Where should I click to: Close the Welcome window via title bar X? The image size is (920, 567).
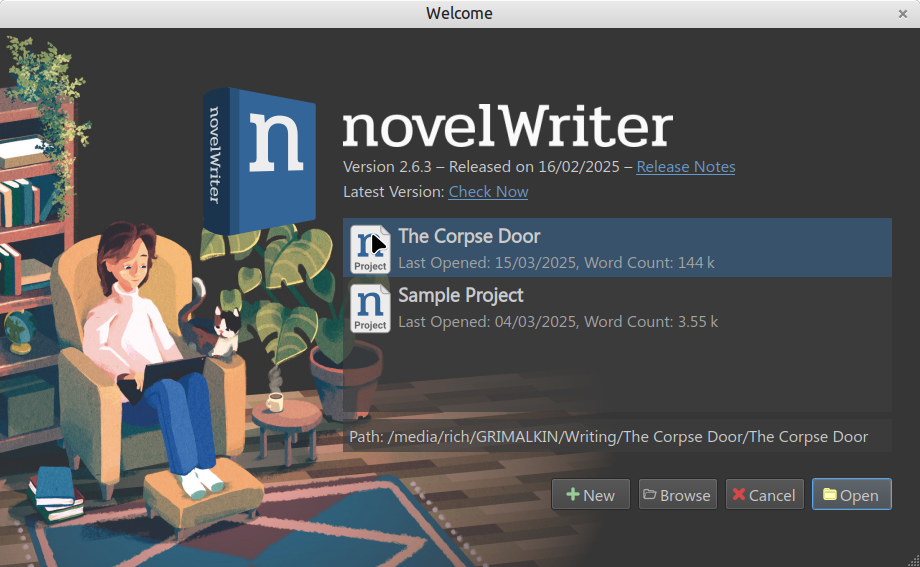point(903,14)
